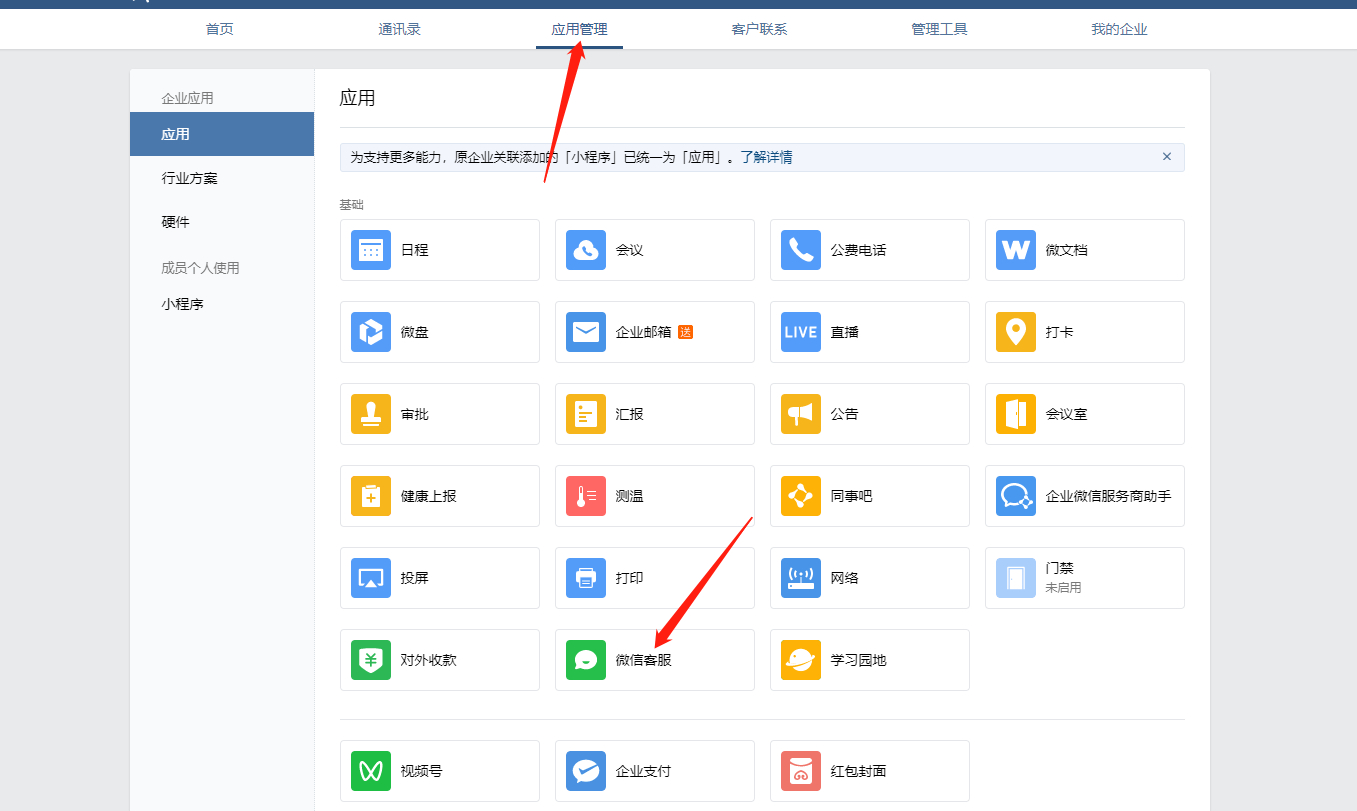
Task: Open the 企业邮箱 envelope icon
Action: click(x=586, y=332)
